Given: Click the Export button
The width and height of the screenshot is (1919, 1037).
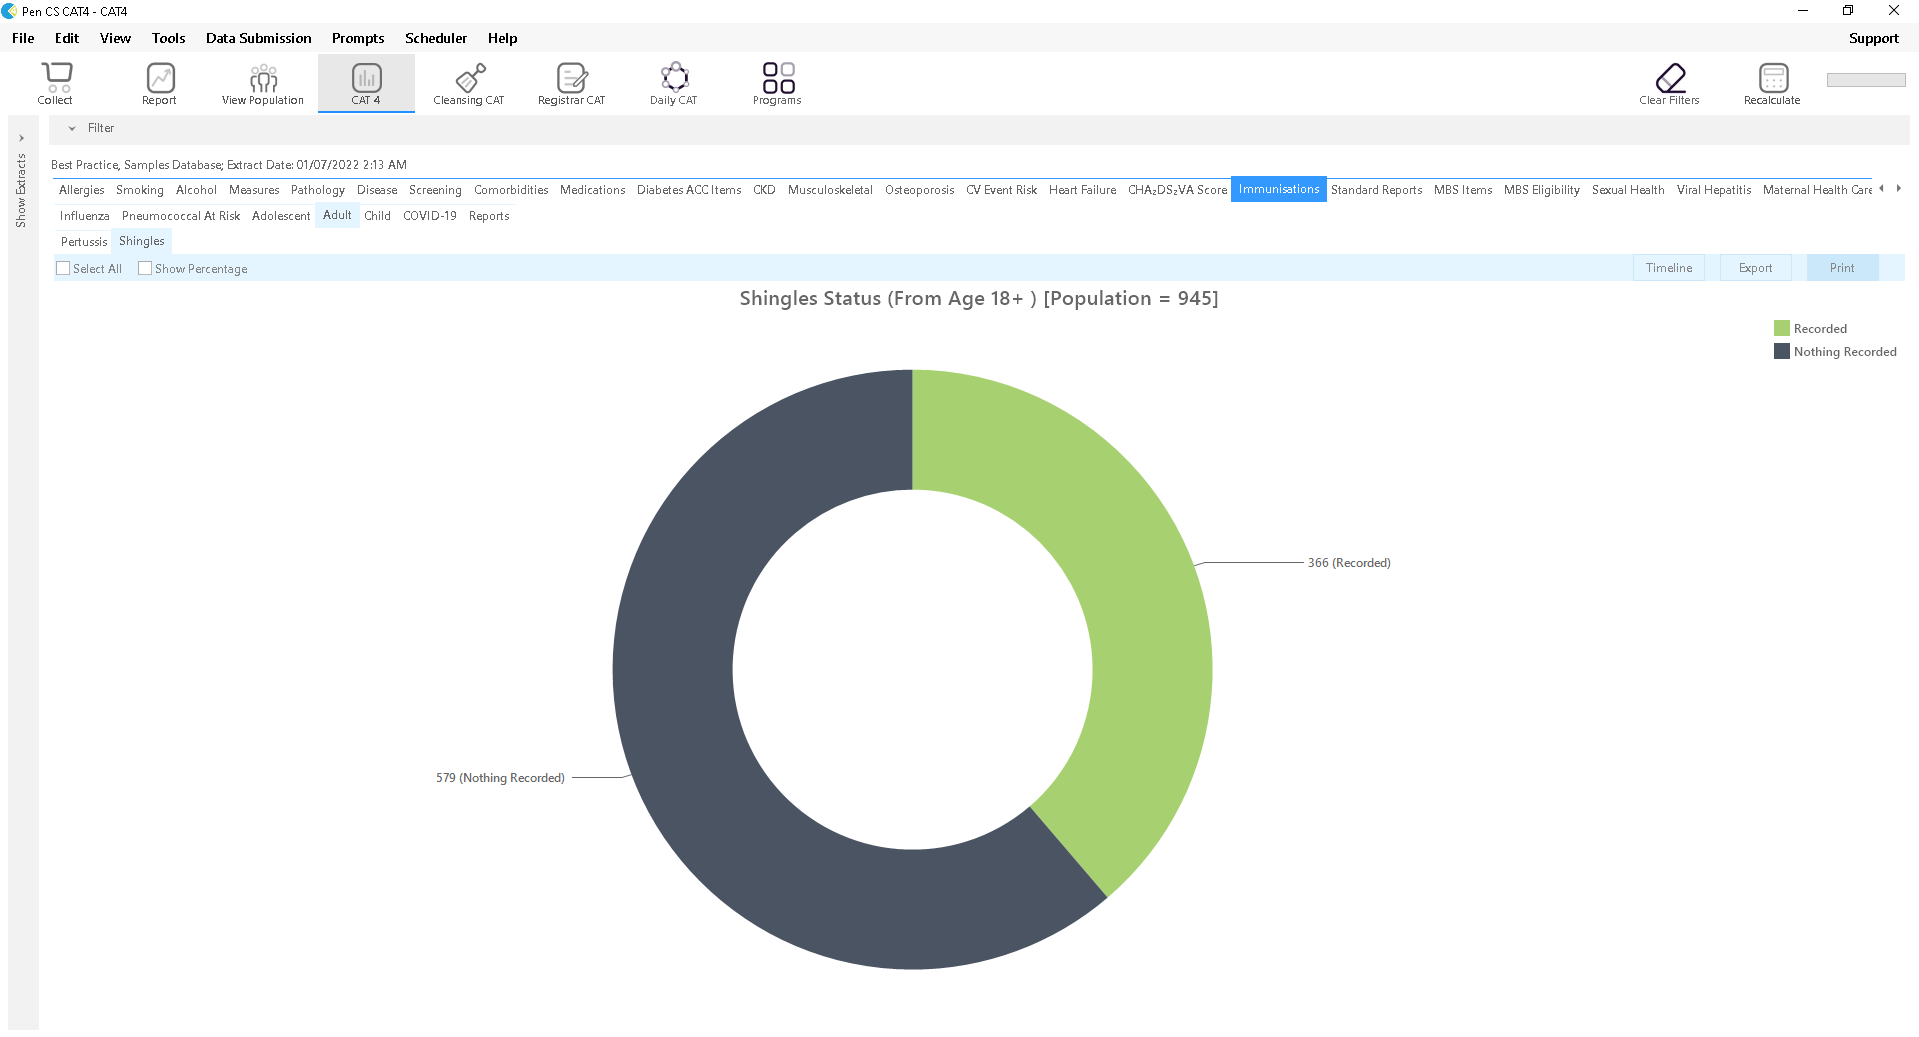Looking at the screenshot, I should (1755, 268).
